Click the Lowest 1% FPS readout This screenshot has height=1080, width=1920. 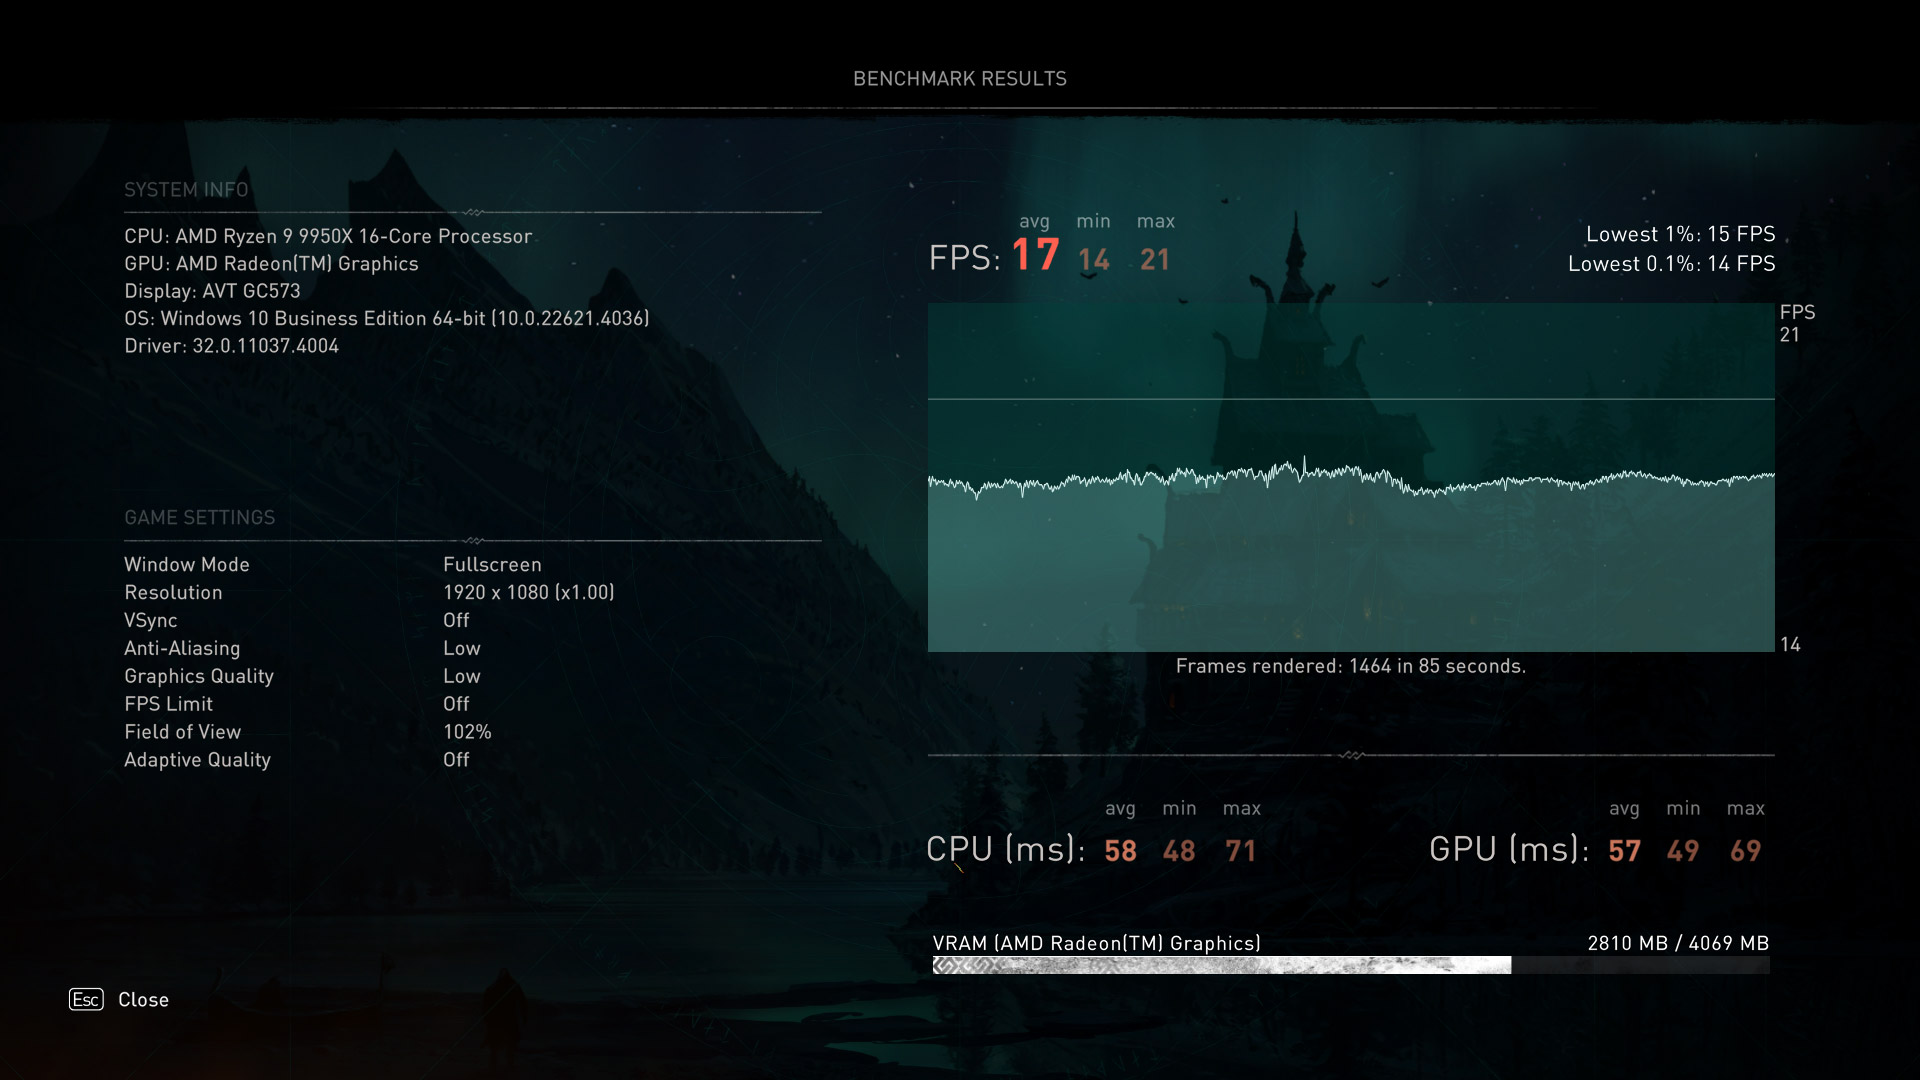coord(1681,234)
